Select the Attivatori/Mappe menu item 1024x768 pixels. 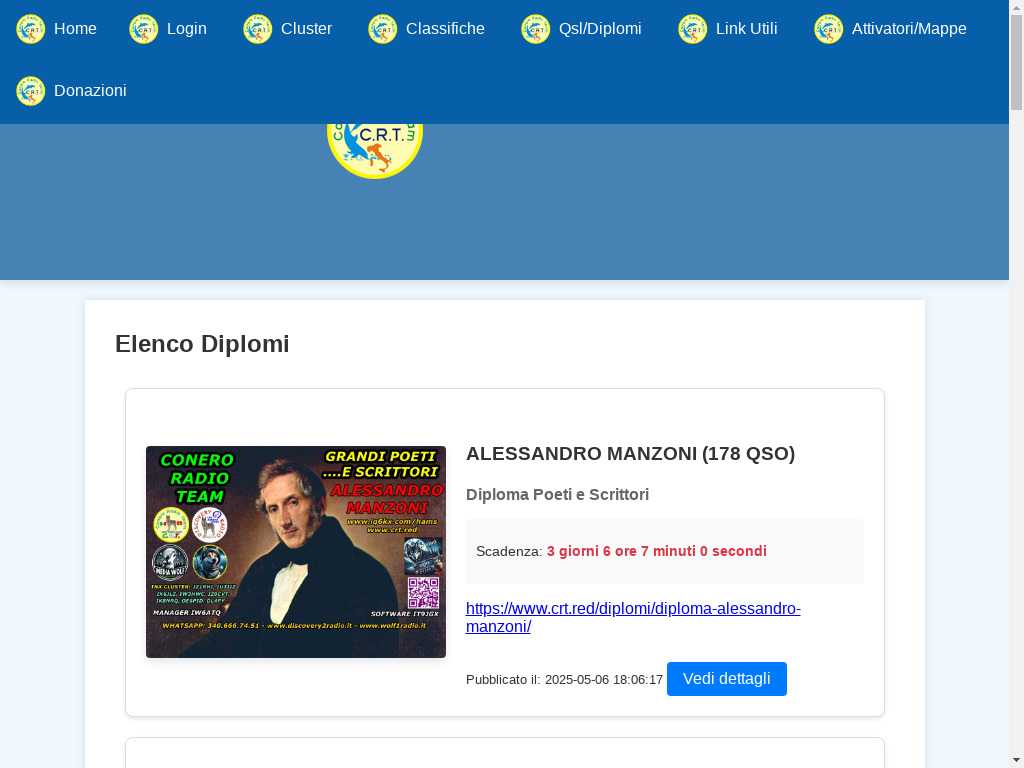tap(909, 29)
